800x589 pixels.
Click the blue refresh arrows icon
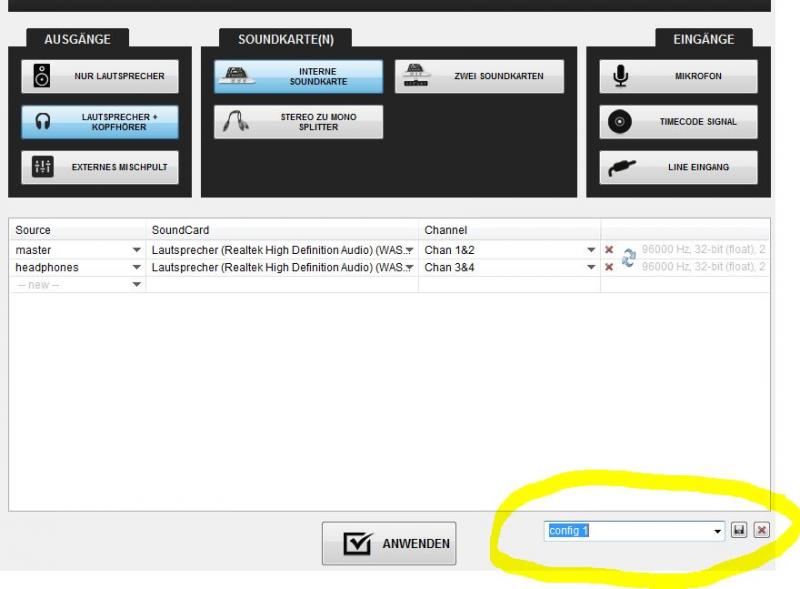[629, 258]
